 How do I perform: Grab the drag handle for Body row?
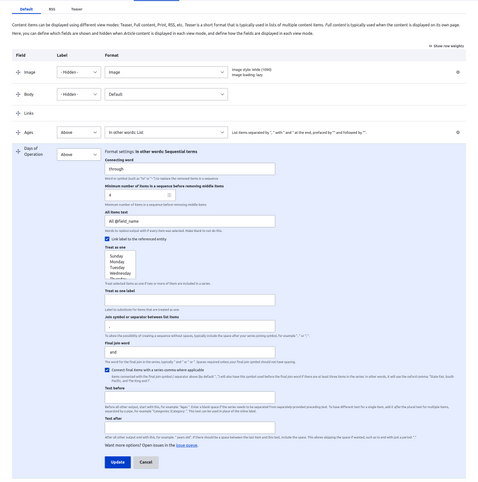18,94
